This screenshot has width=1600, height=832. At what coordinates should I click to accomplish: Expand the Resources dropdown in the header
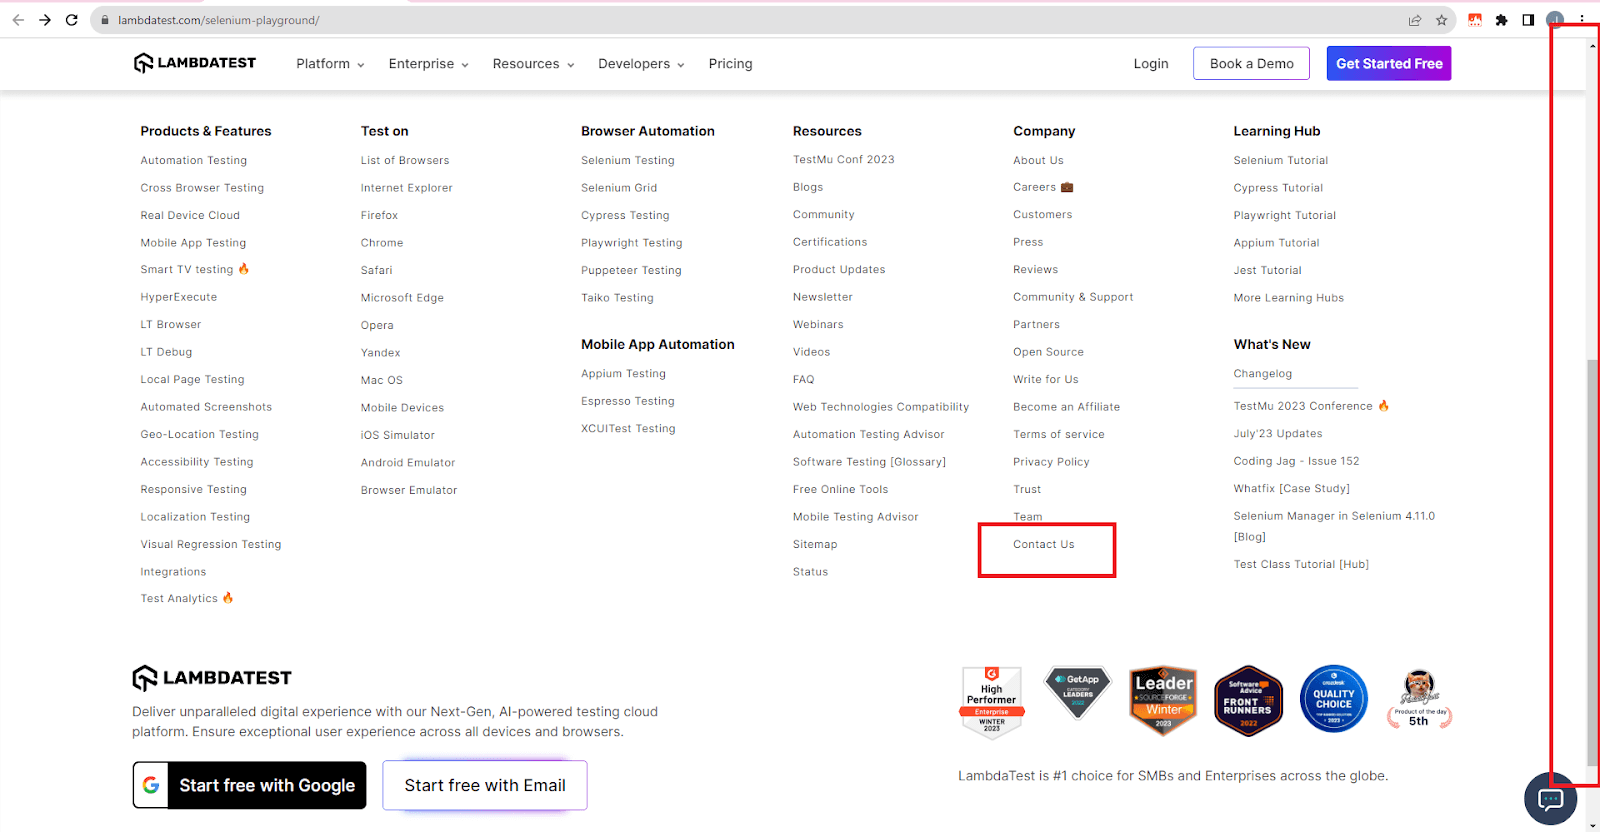tap(533, 64)
